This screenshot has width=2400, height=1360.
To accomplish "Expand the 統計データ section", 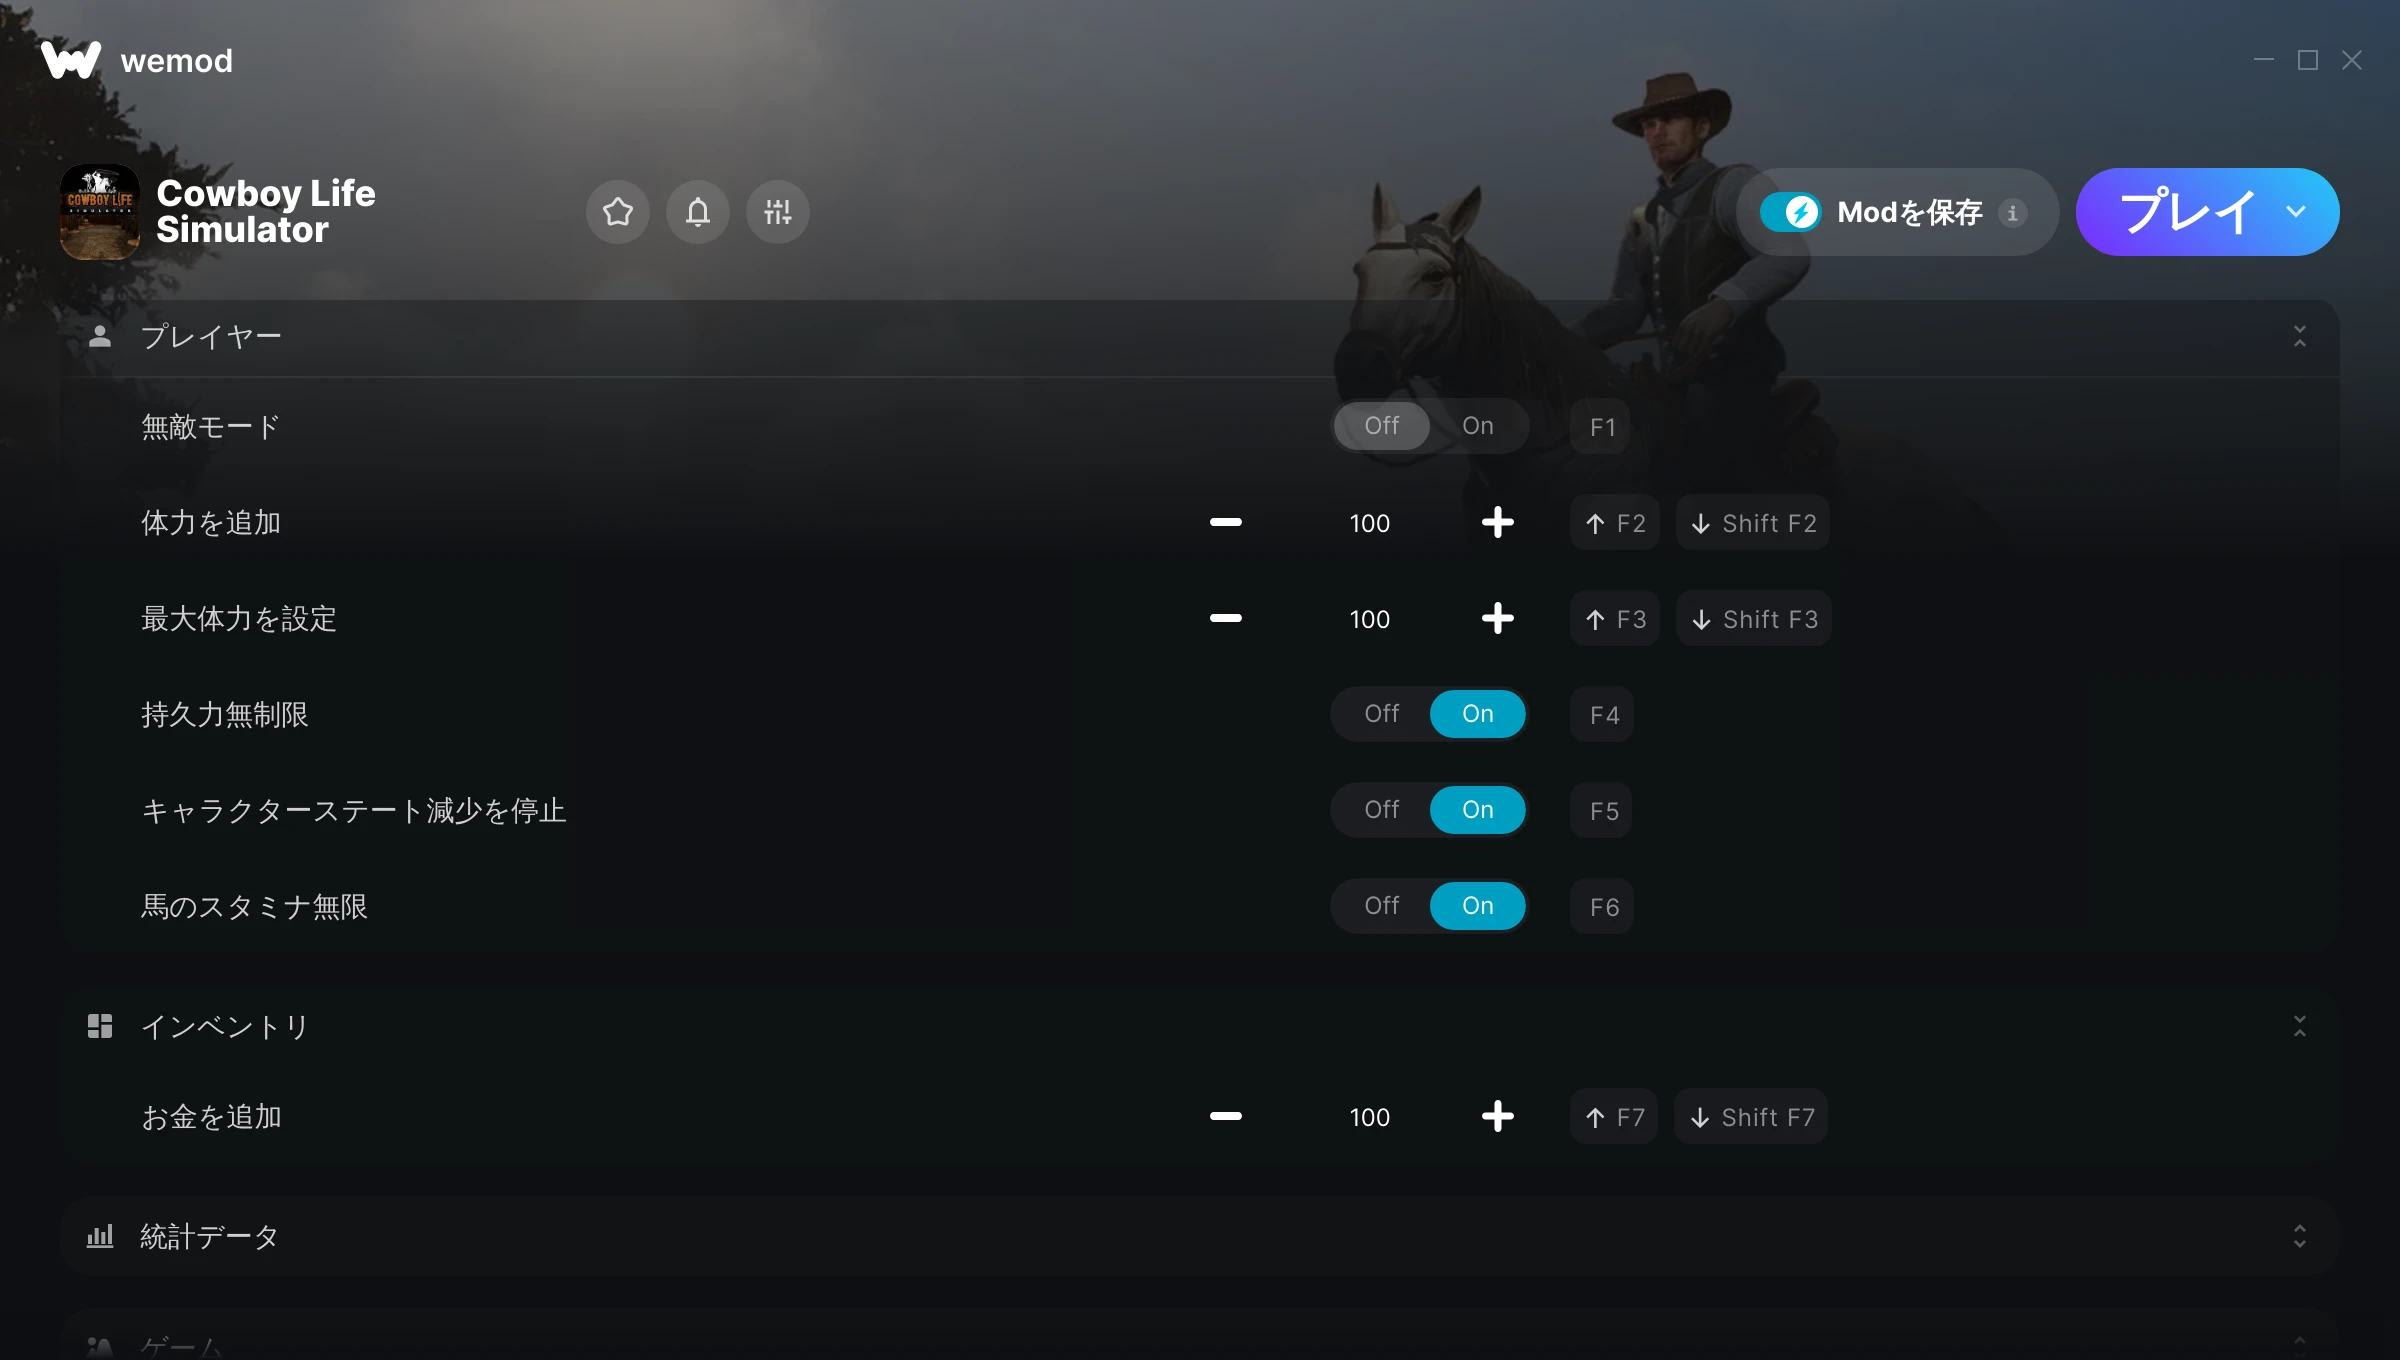I will pyautogui.click(x=2299, y=1236).
